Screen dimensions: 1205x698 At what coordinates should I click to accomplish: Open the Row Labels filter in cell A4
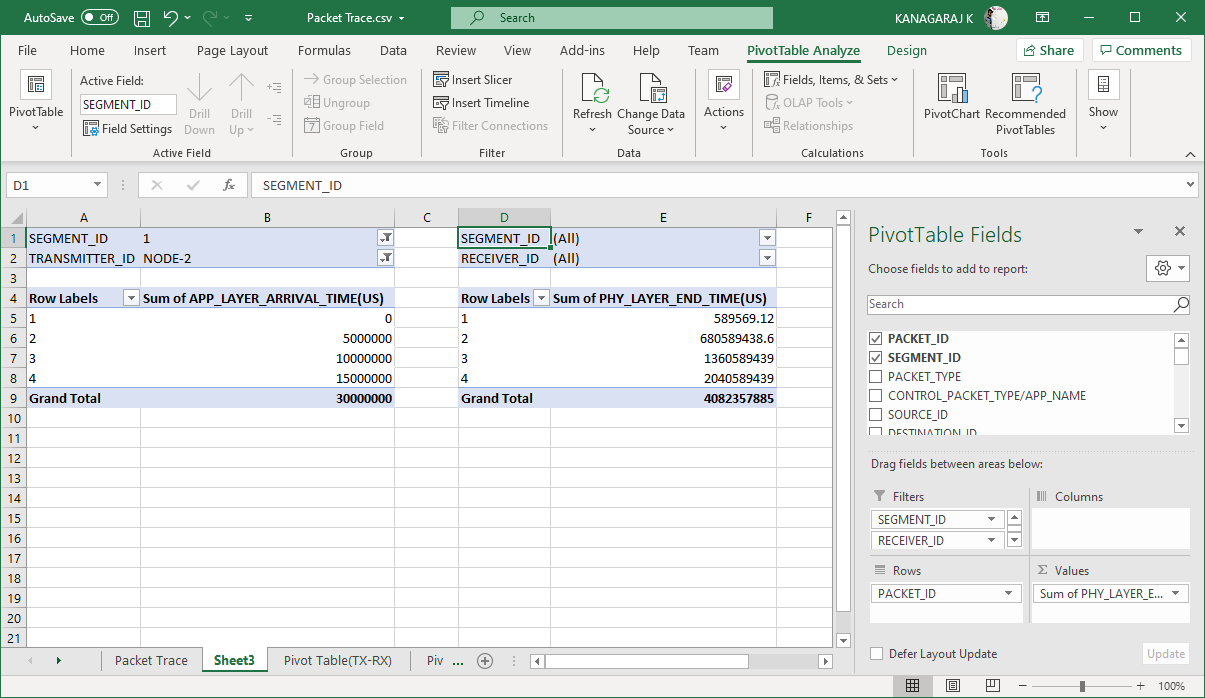click(x=130, y=298)
